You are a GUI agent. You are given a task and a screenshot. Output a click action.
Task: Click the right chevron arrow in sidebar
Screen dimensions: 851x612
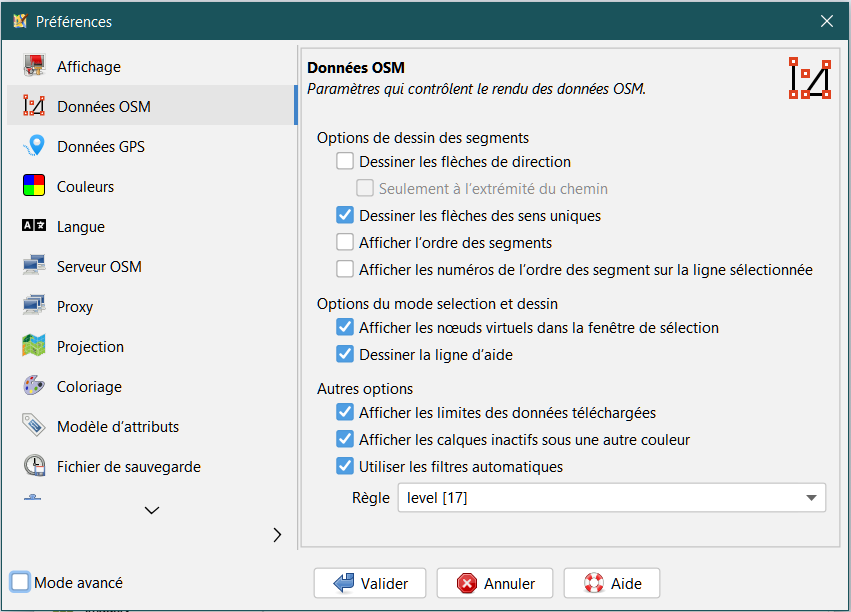[277, 535]
